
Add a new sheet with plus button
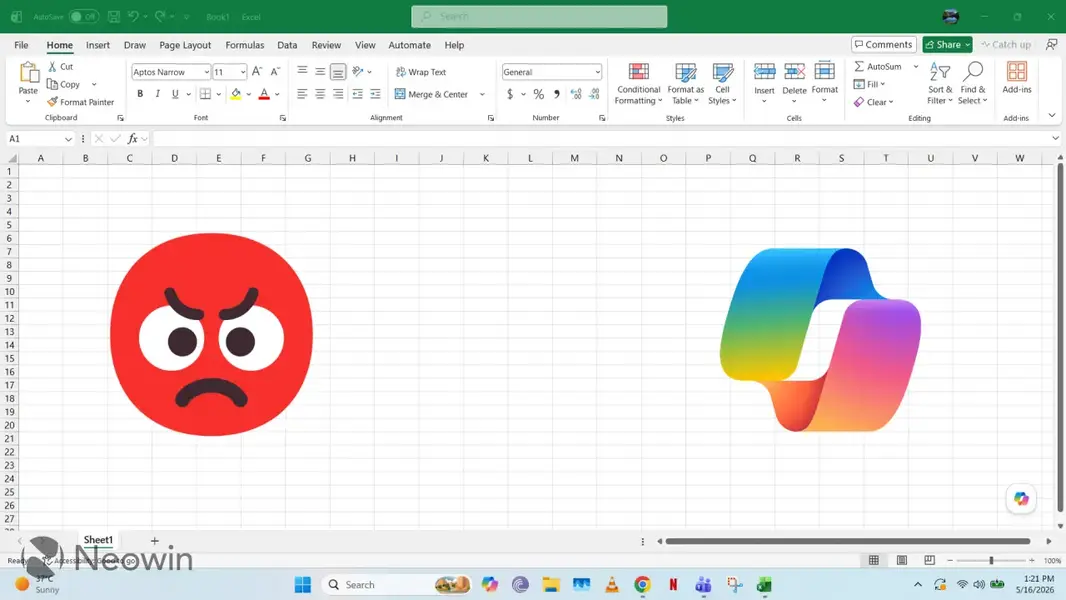click(154, 541)
